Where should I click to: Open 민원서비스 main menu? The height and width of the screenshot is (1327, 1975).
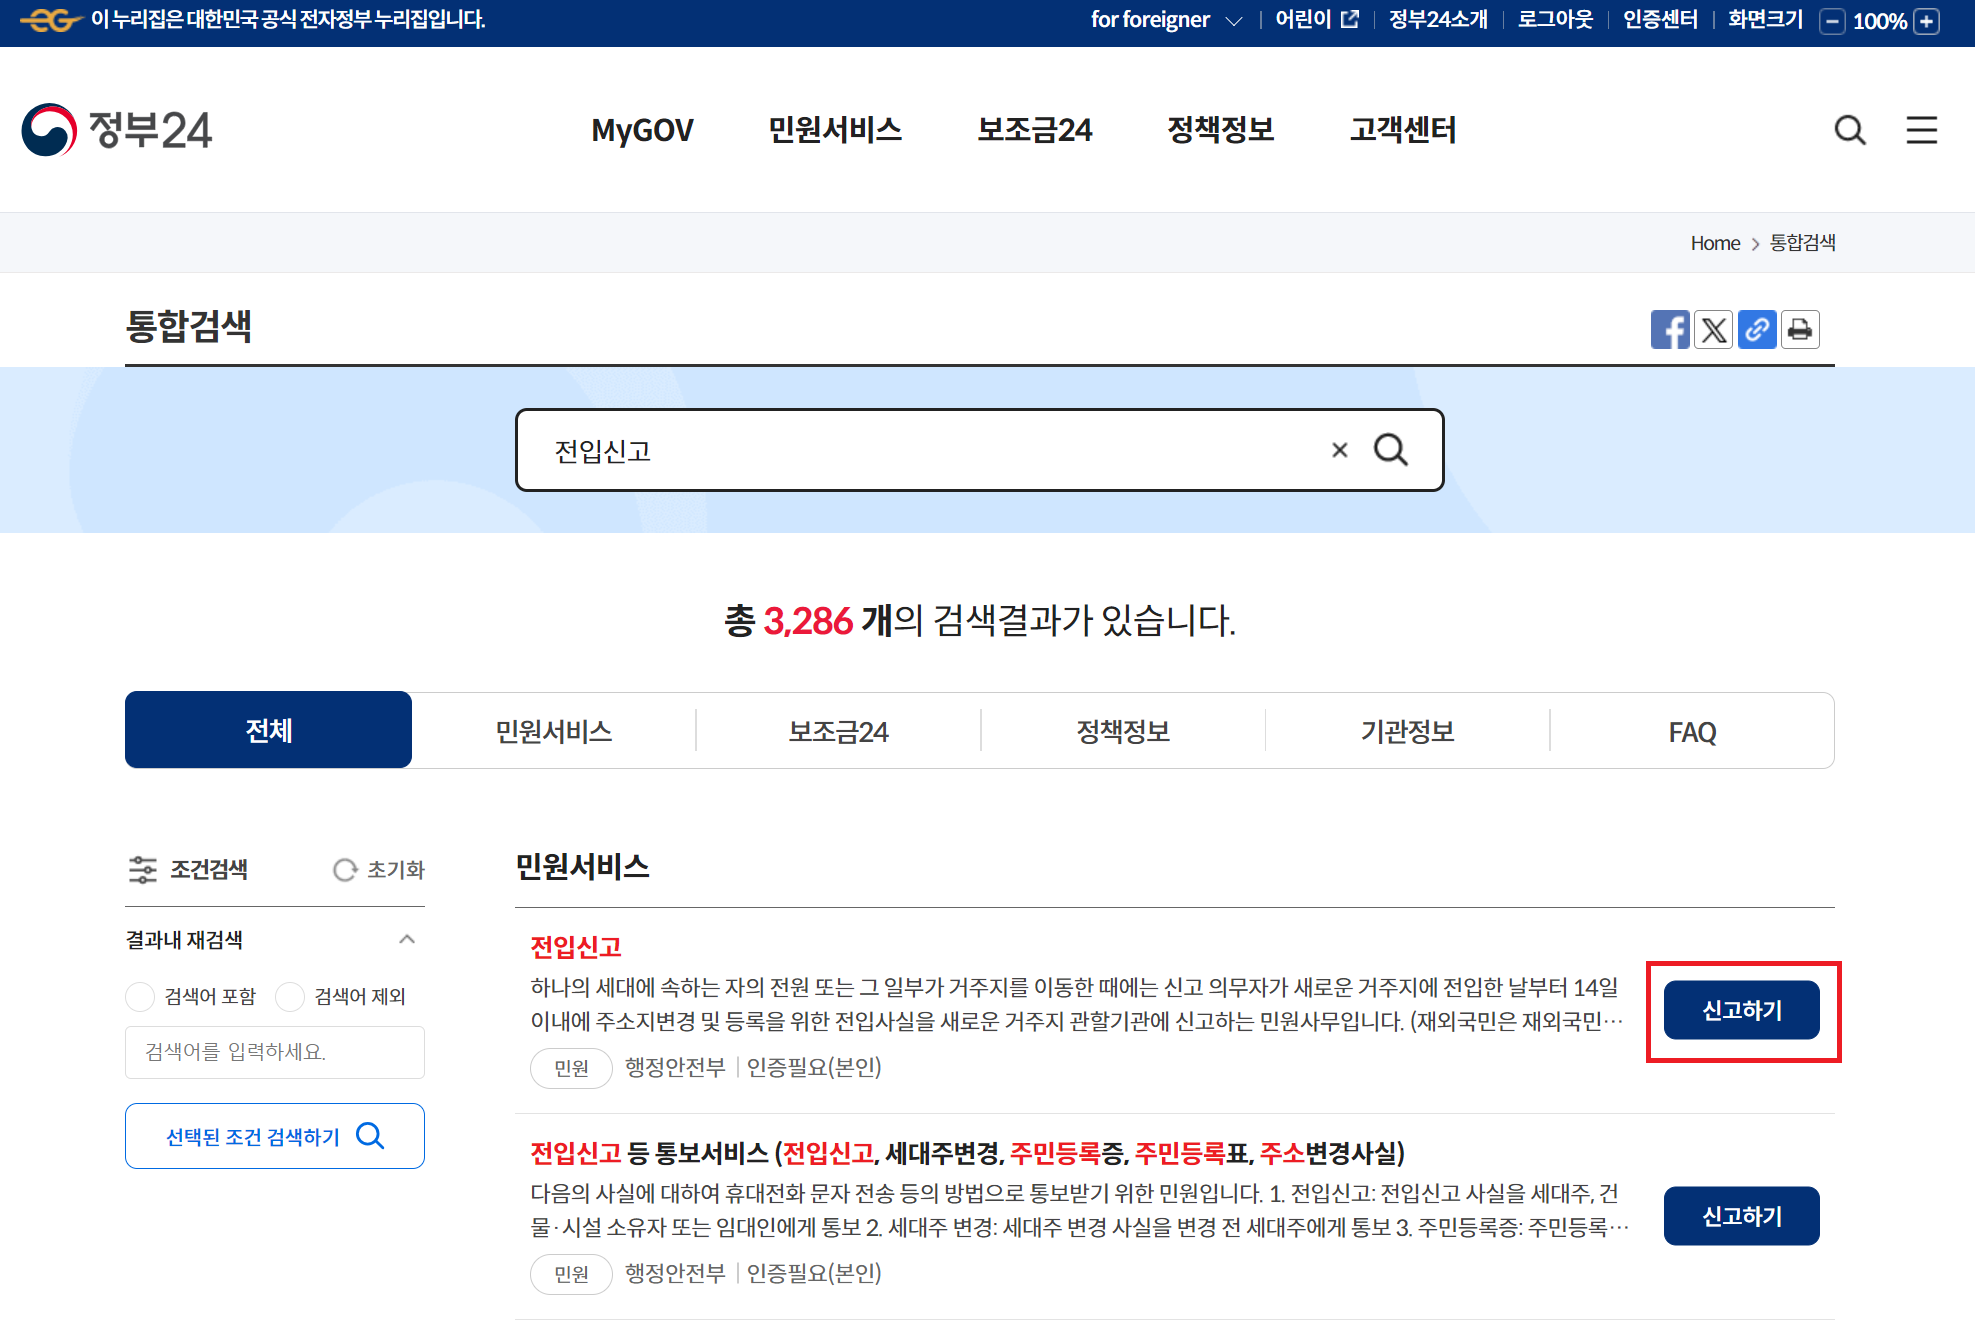(835, 130)
